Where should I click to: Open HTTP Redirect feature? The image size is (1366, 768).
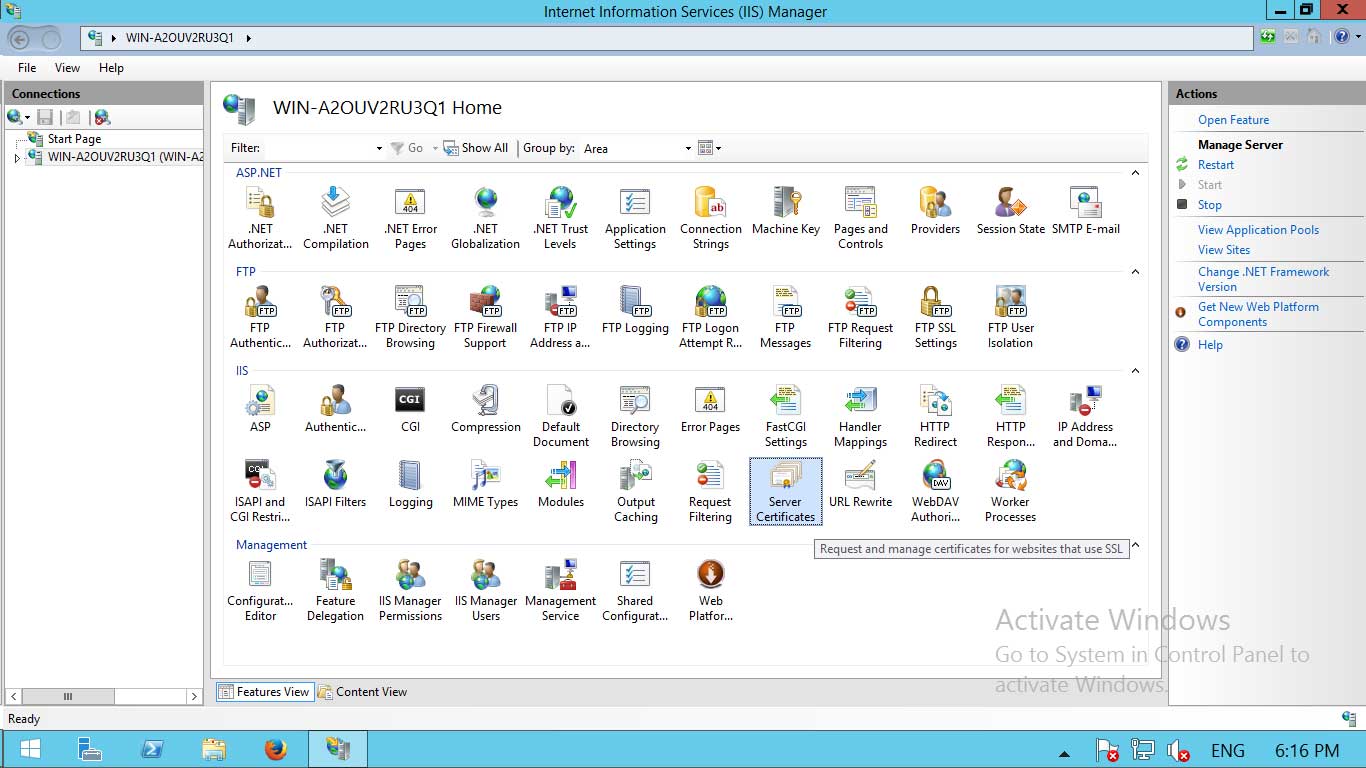tap(935, 416)
